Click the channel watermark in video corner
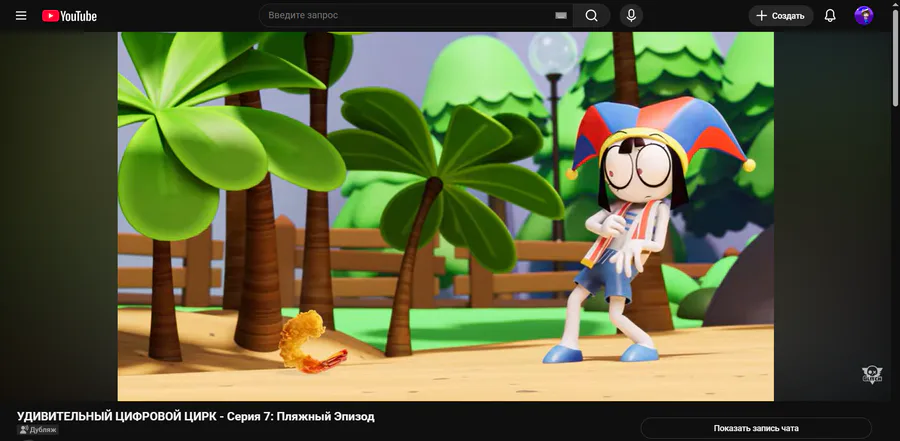The image size is (900, 441). (x=872, y=374)
